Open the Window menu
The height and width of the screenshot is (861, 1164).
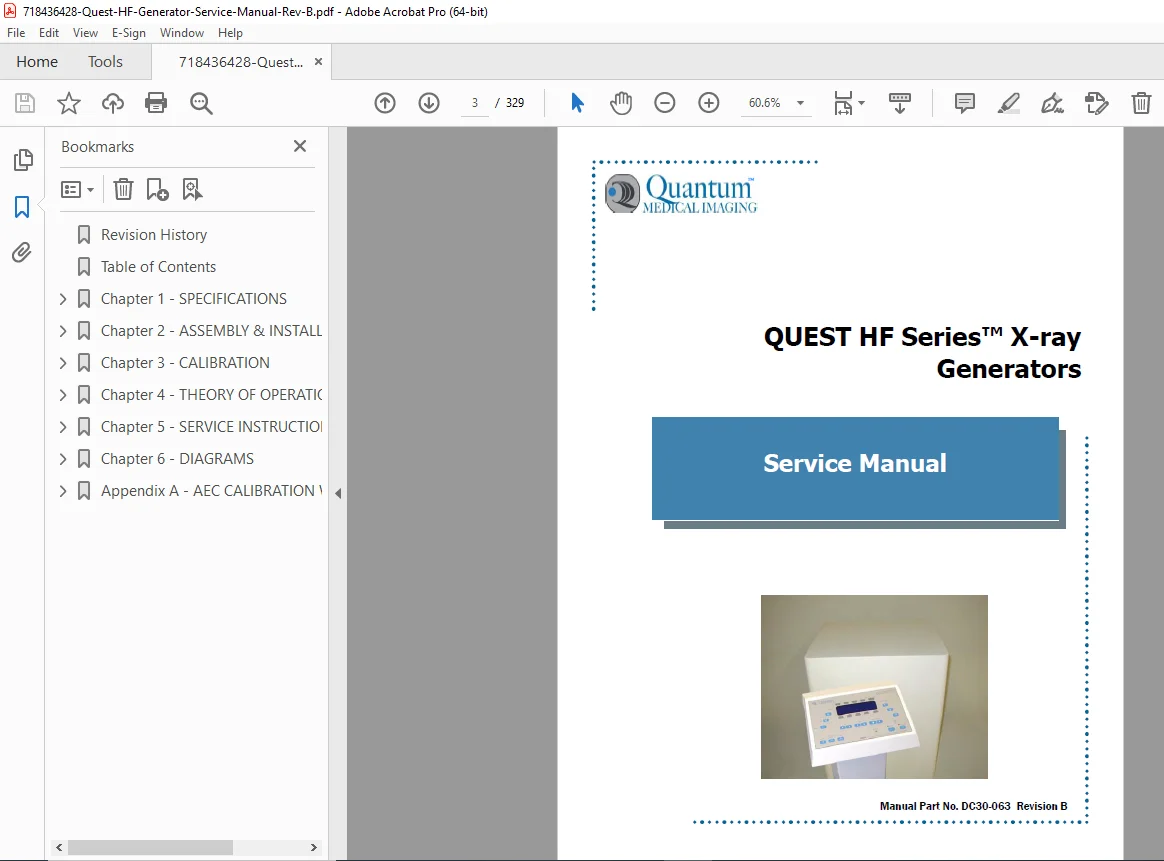[182, 33]
